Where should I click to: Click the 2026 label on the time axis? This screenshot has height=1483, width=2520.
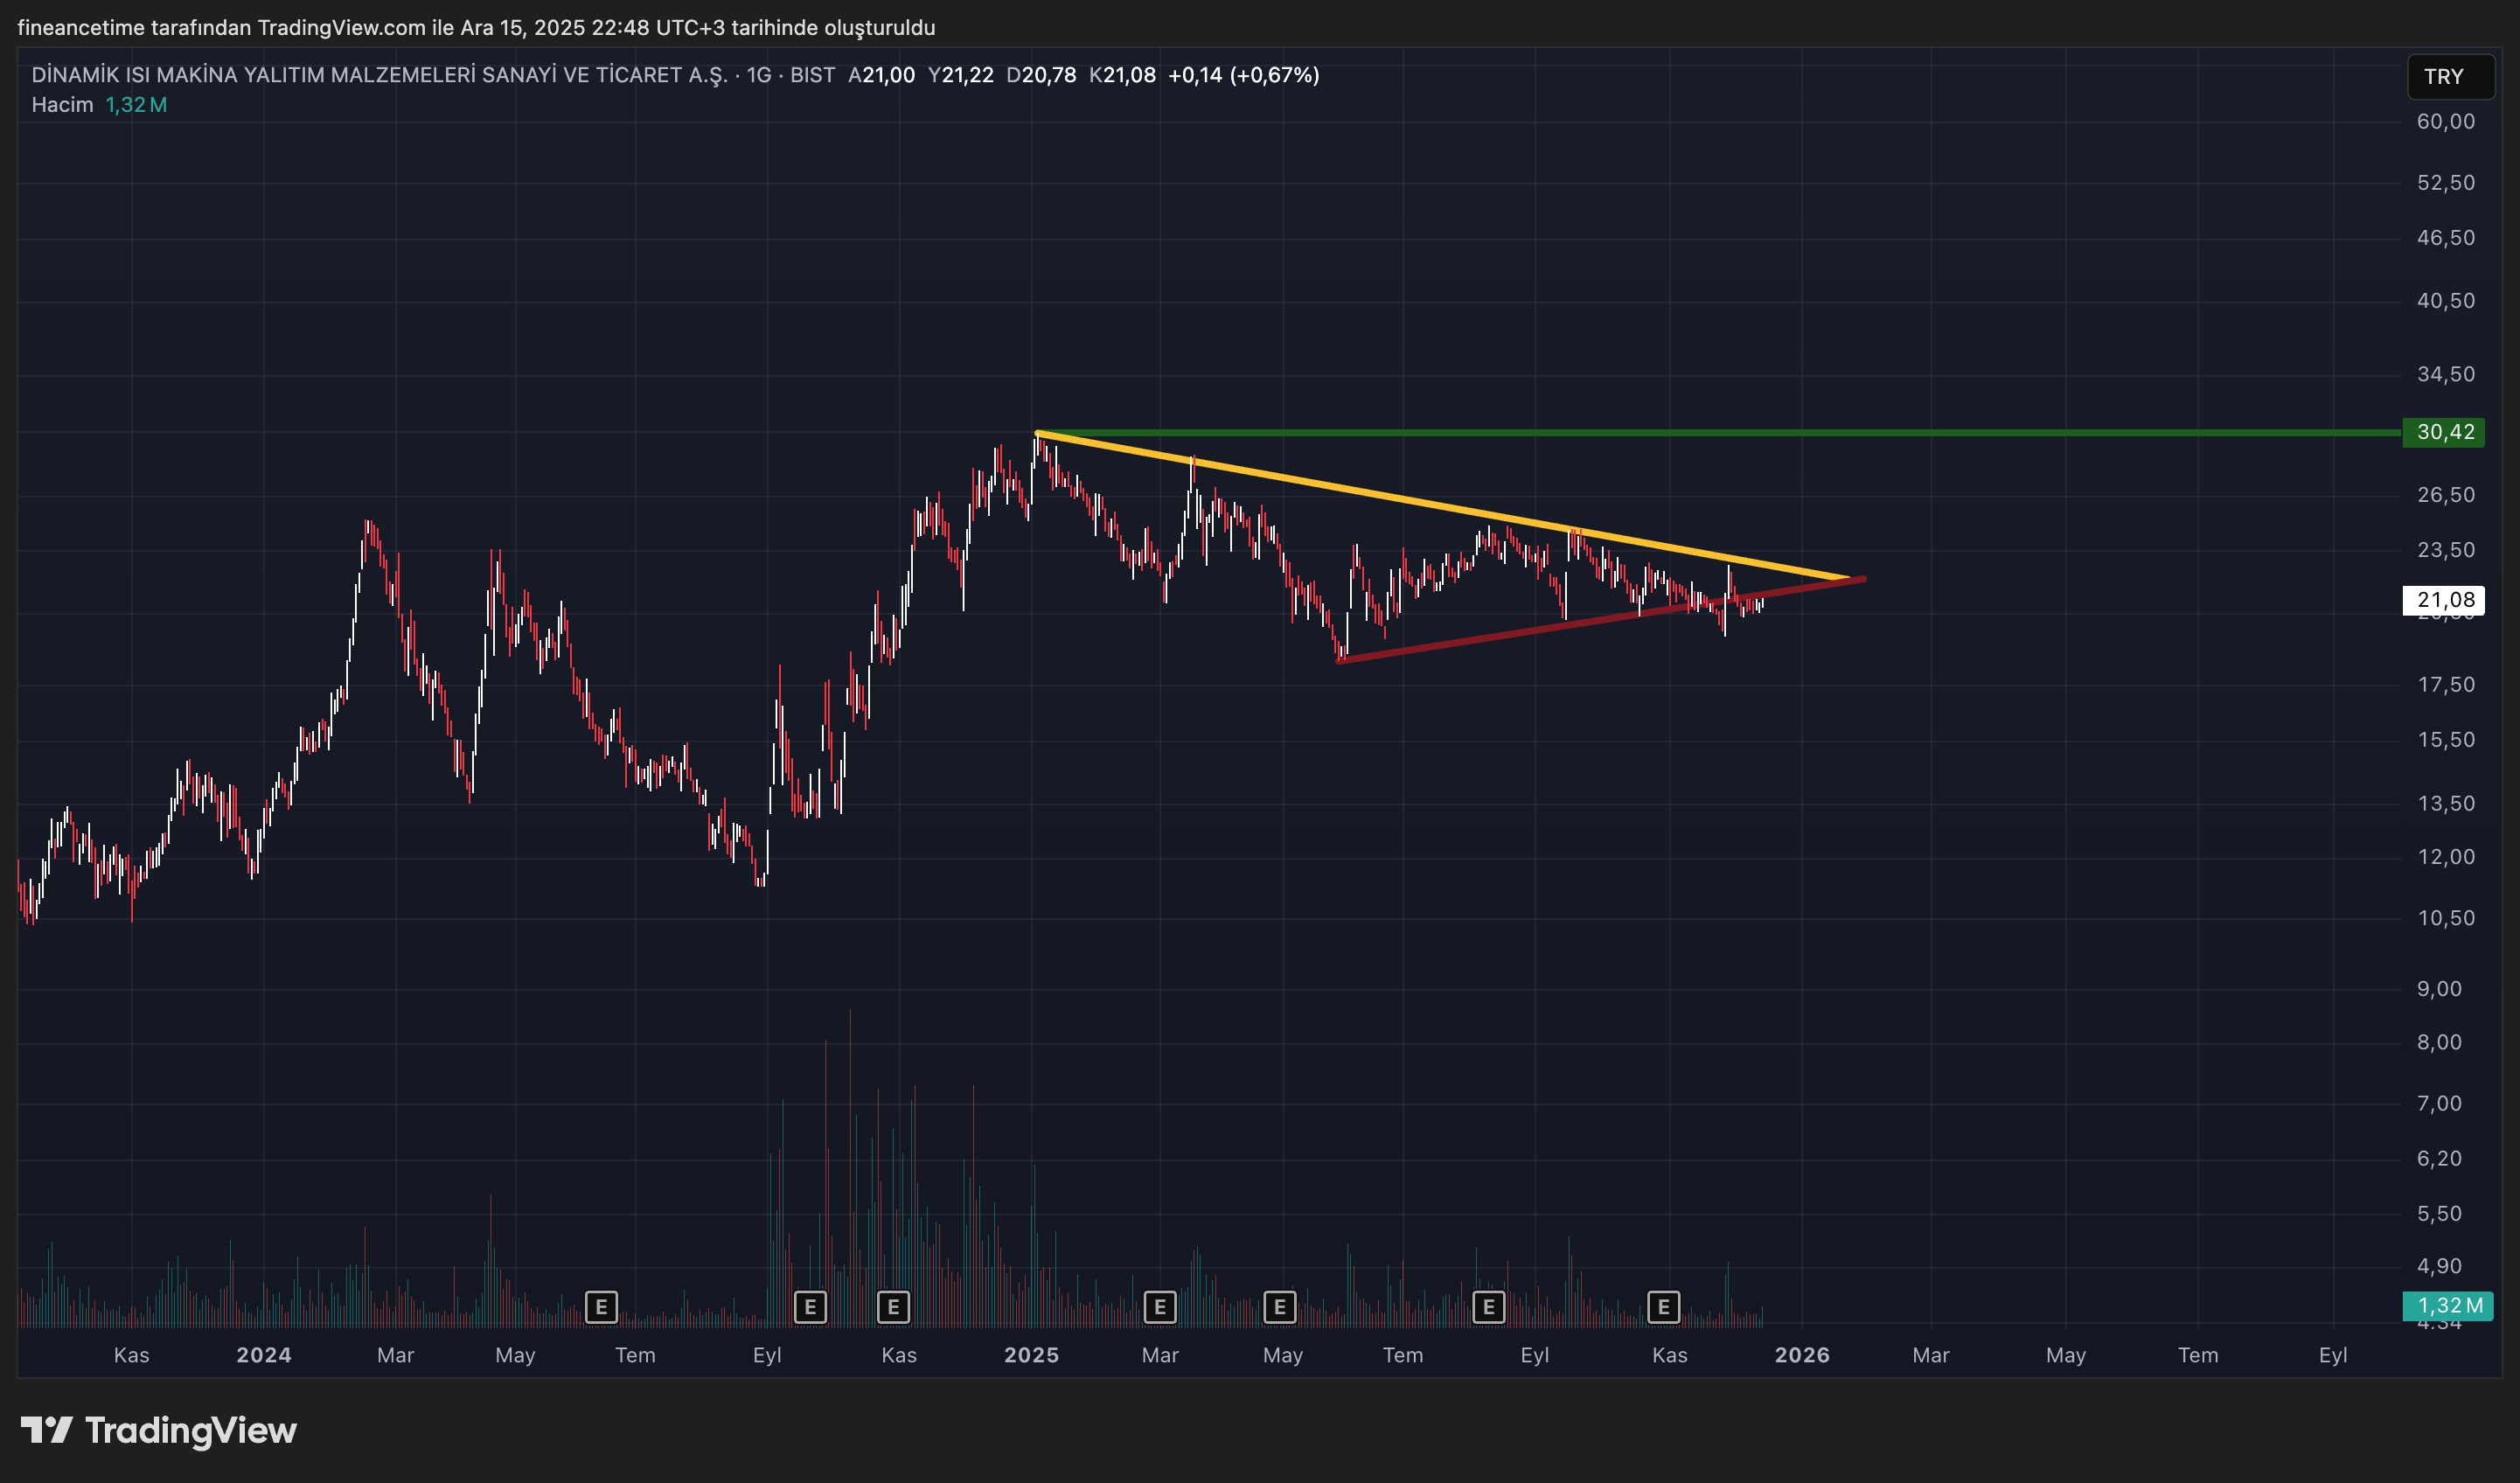click(x=1801, y=1355)
